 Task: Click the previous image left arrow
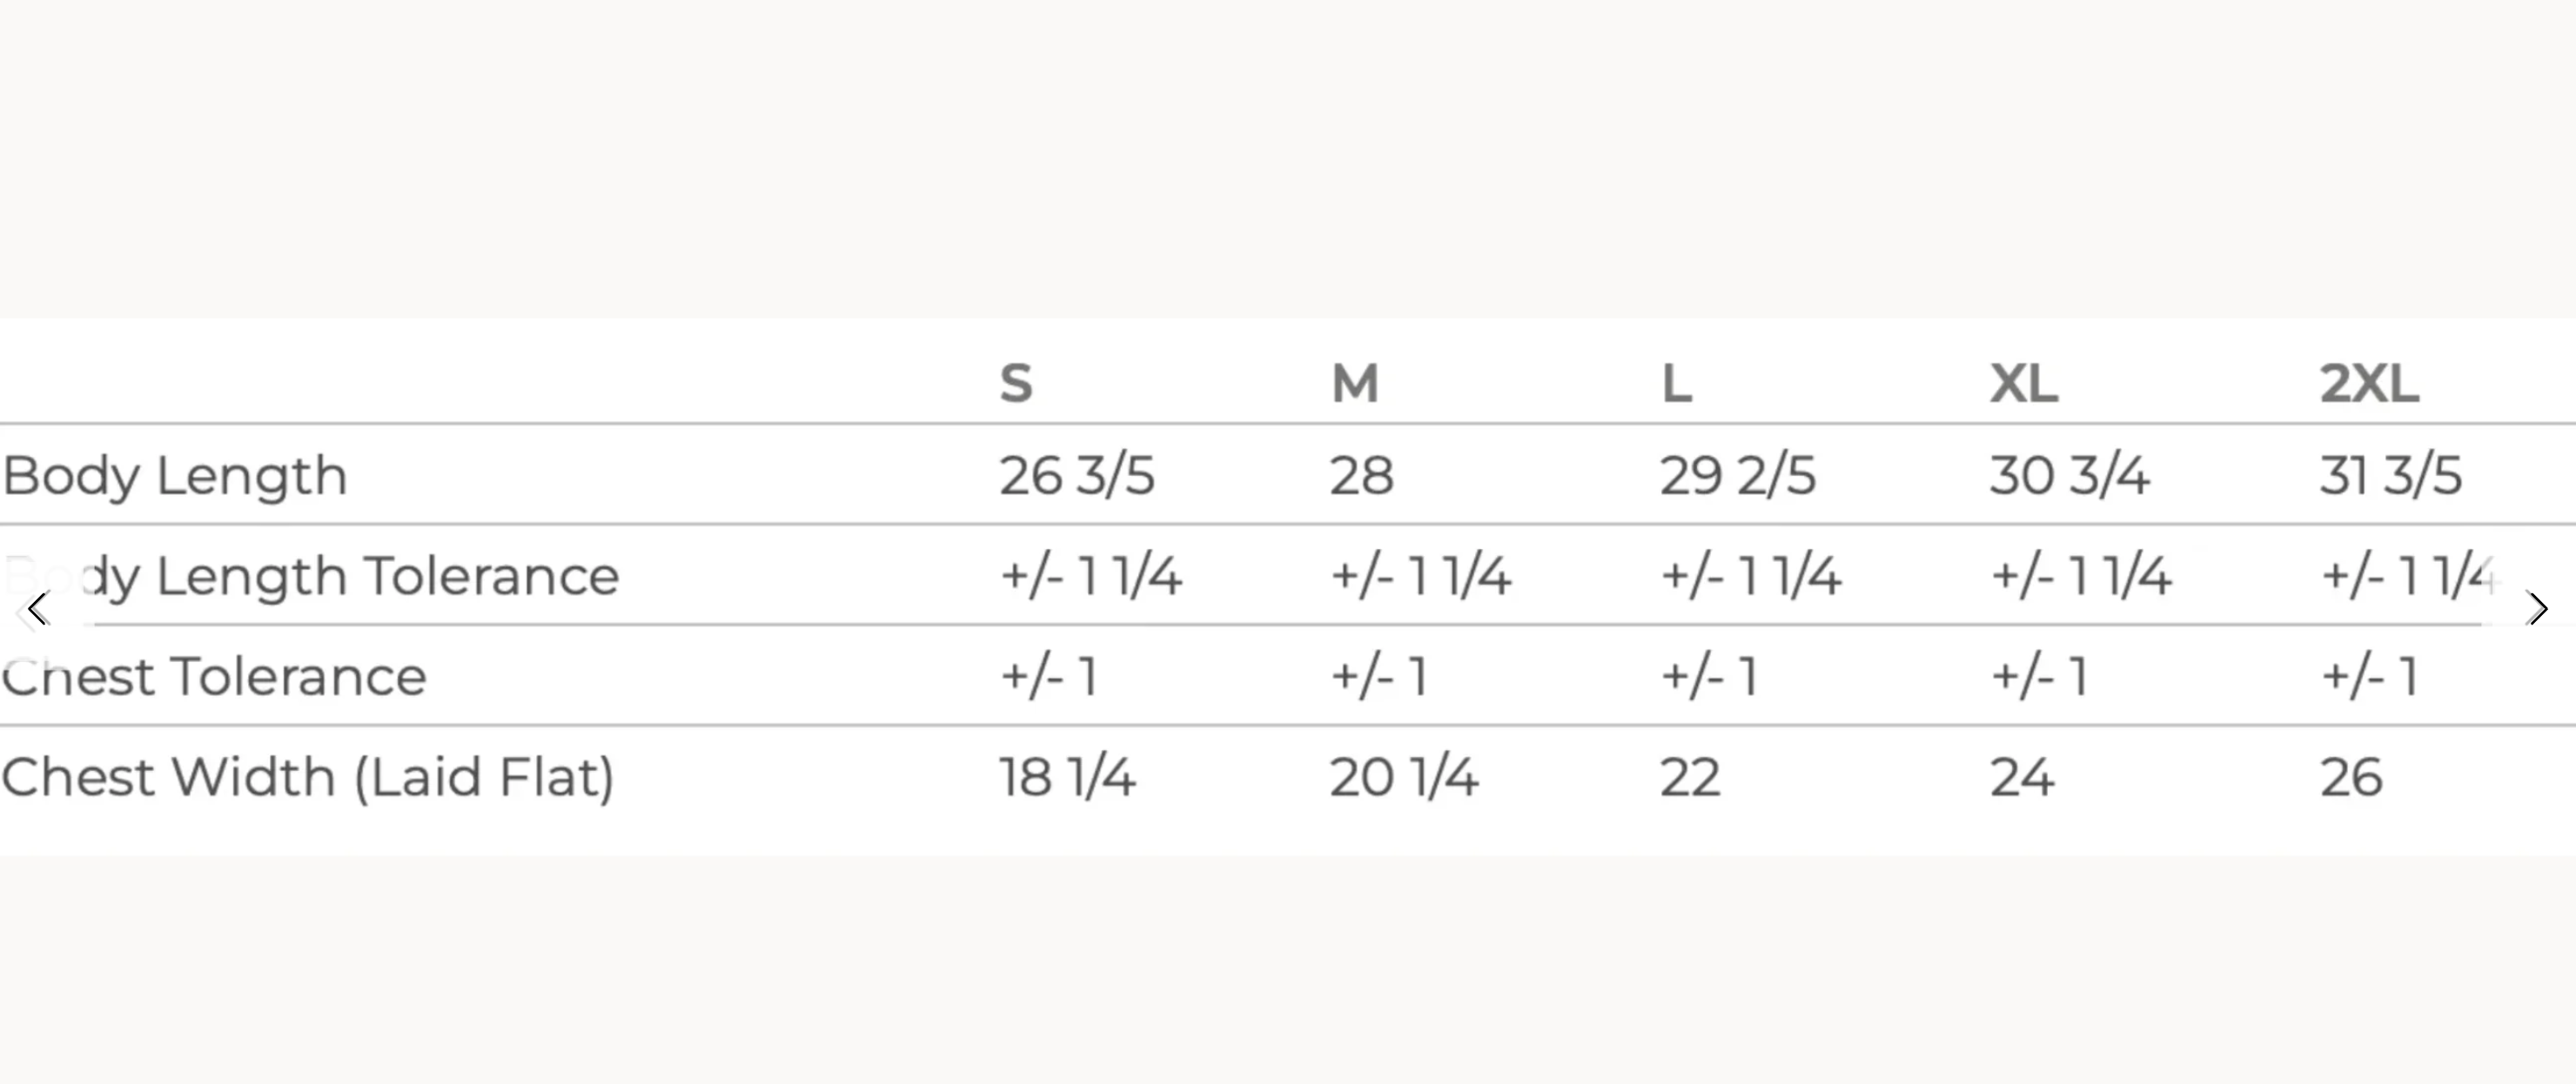click(38, 608)
